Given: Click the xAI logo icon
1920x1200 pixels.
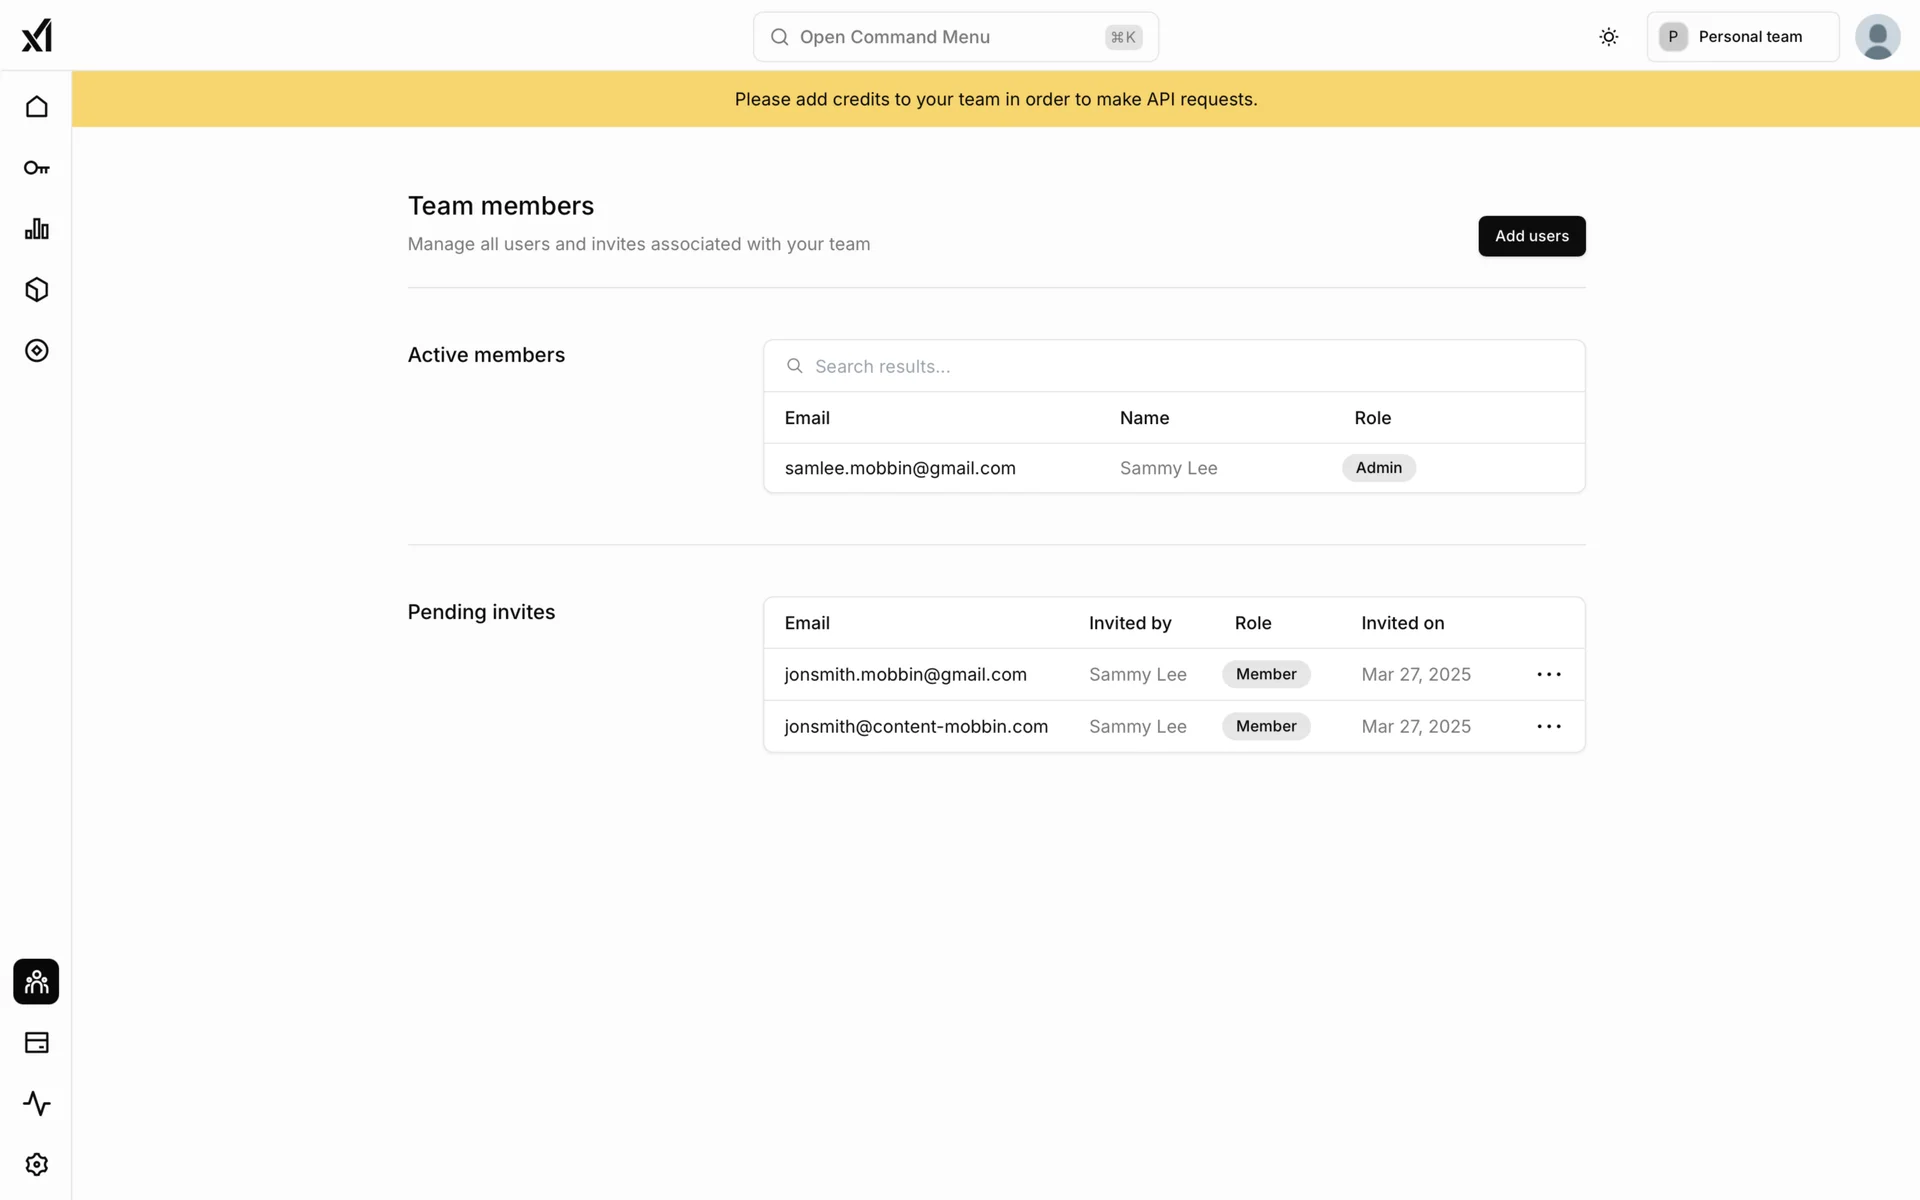Looking at the screenshot, I should tap(36, 36).
